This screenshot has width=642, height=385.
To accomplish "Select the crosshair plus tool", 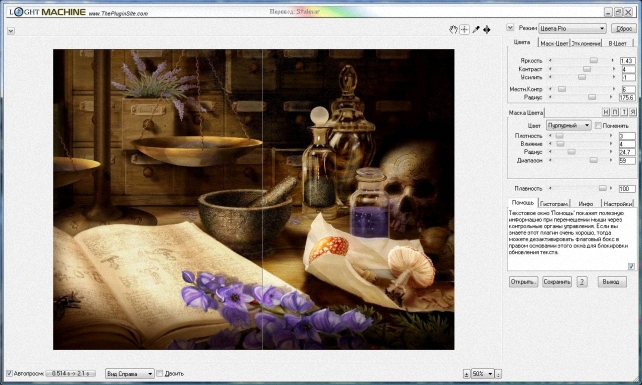I will [x=464, y=29].
